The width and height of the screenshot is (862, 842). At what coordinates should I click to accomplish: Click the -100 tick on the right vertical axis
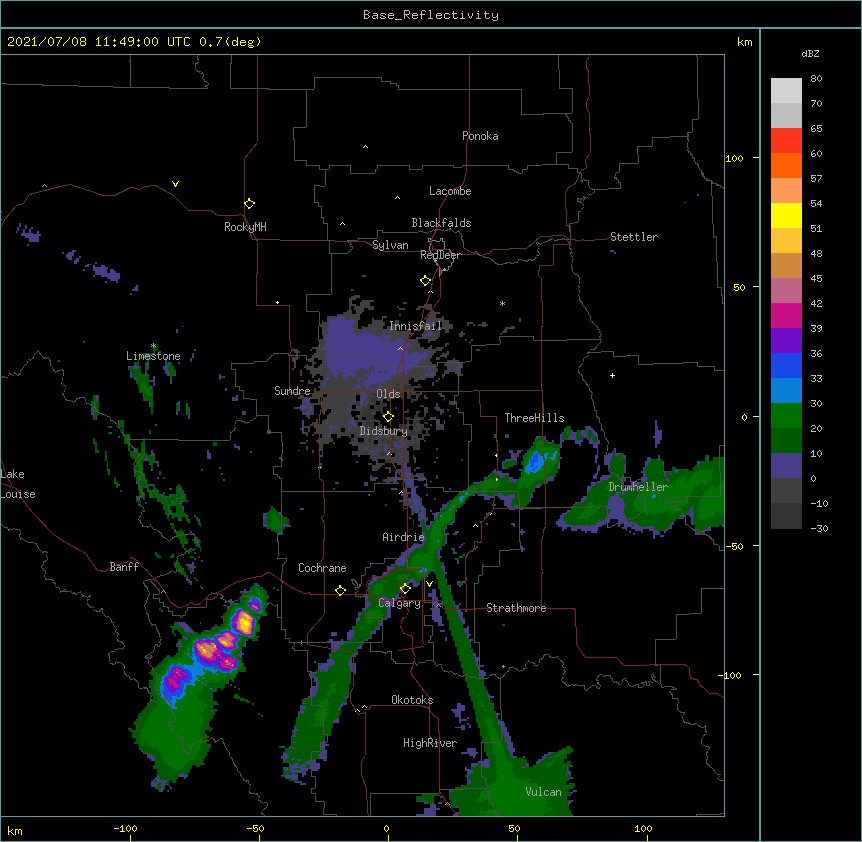731,675
